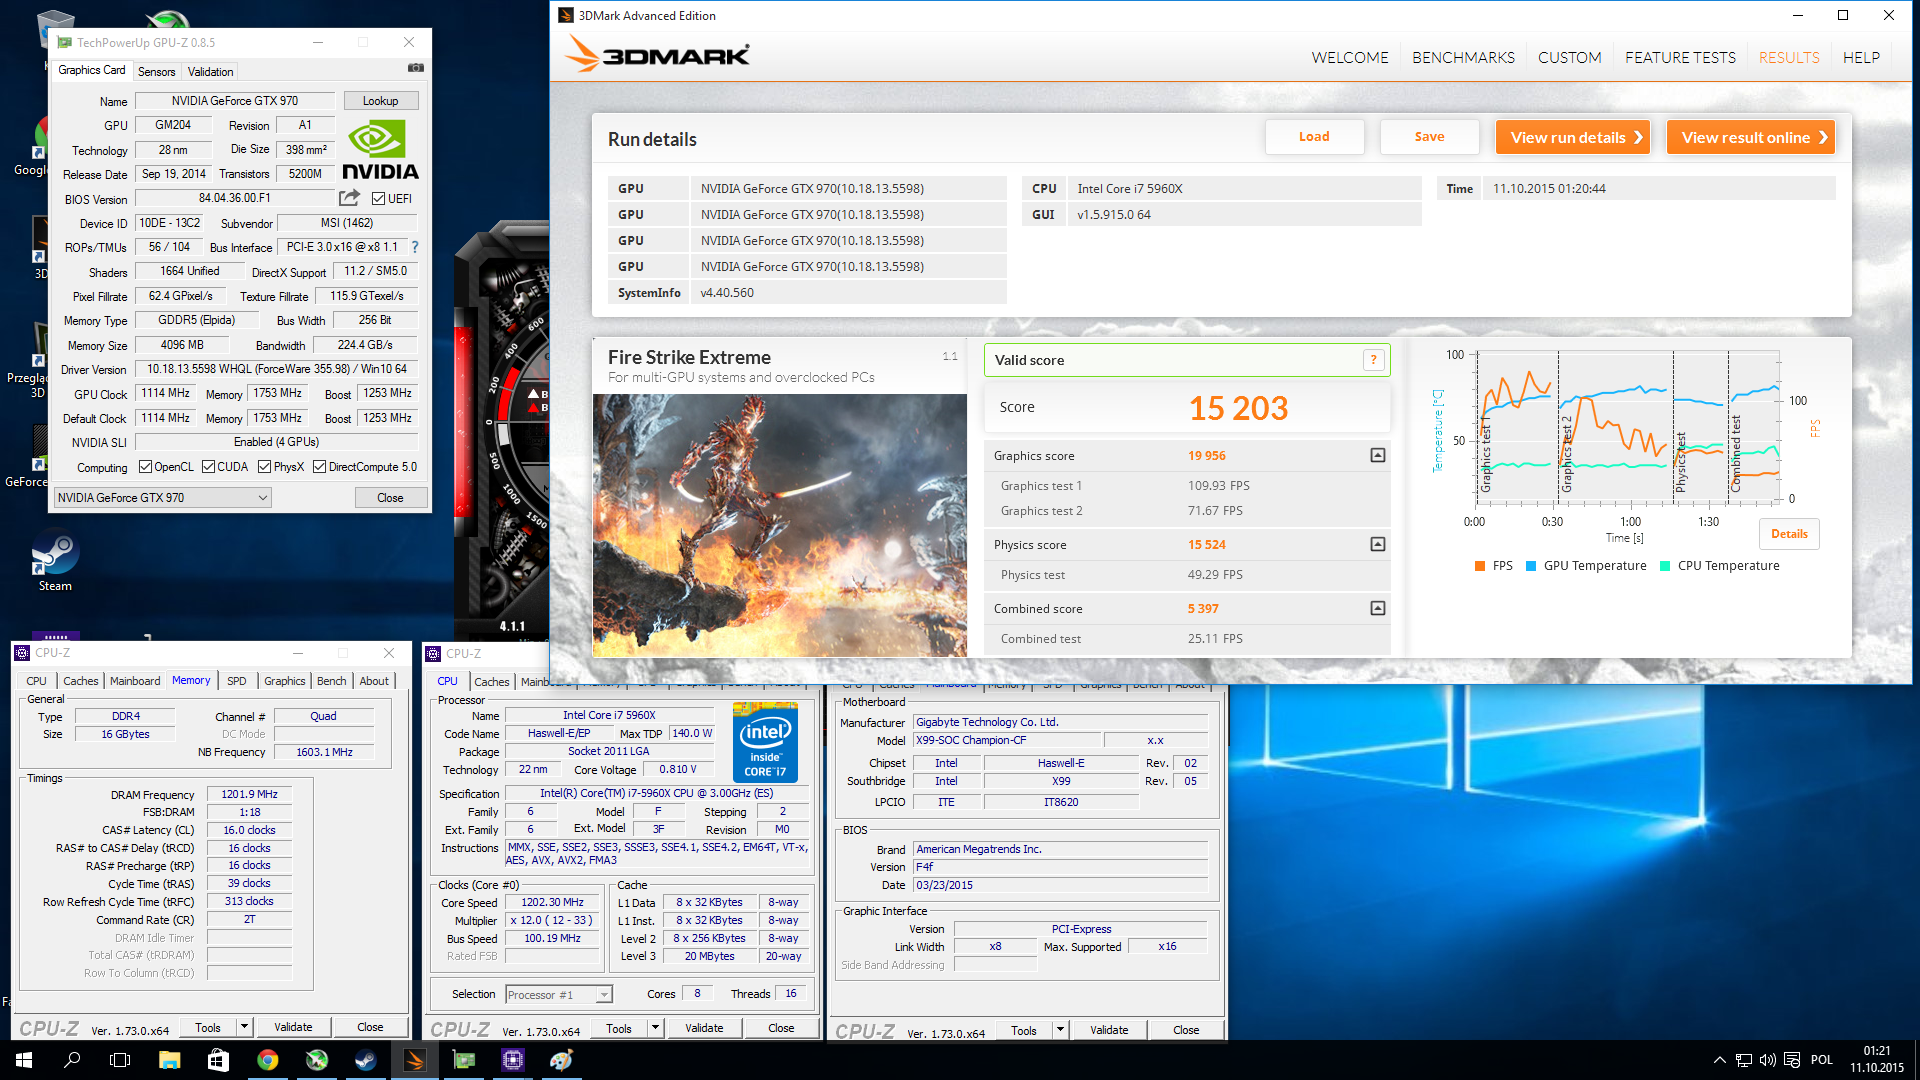This screenshot has width=1920, height=1080.
Task: Open the Windows Store taskbar icon
Action: pyautogui.click(x=218, y=1060)
